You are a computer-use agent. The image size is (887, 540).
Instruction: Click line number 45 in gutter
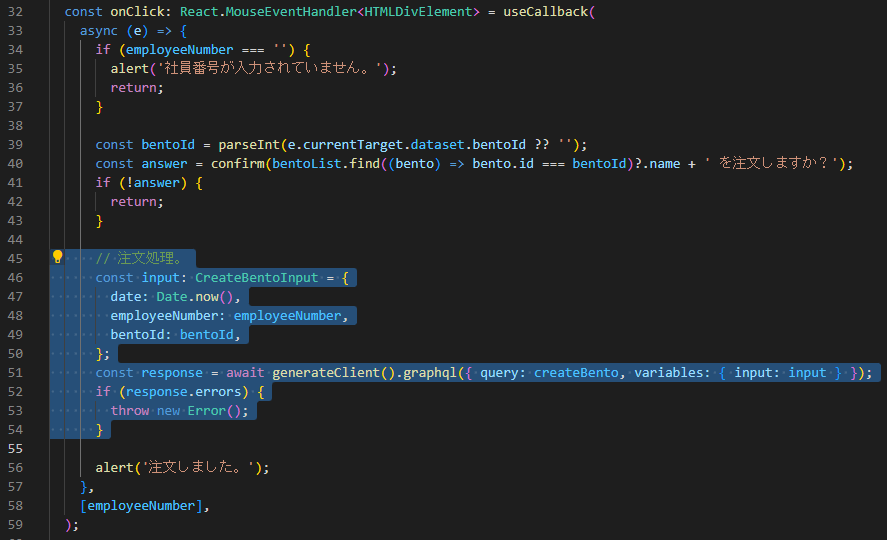pos(15,258)
